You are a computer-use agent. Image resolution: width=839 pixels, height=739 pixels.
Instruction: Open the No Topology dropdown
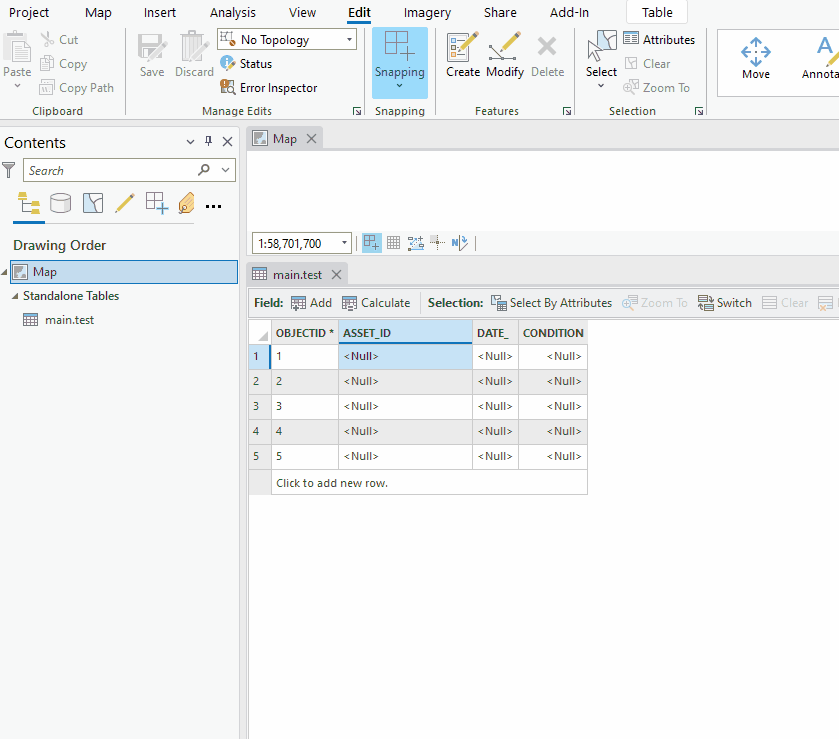coord(349,40)
